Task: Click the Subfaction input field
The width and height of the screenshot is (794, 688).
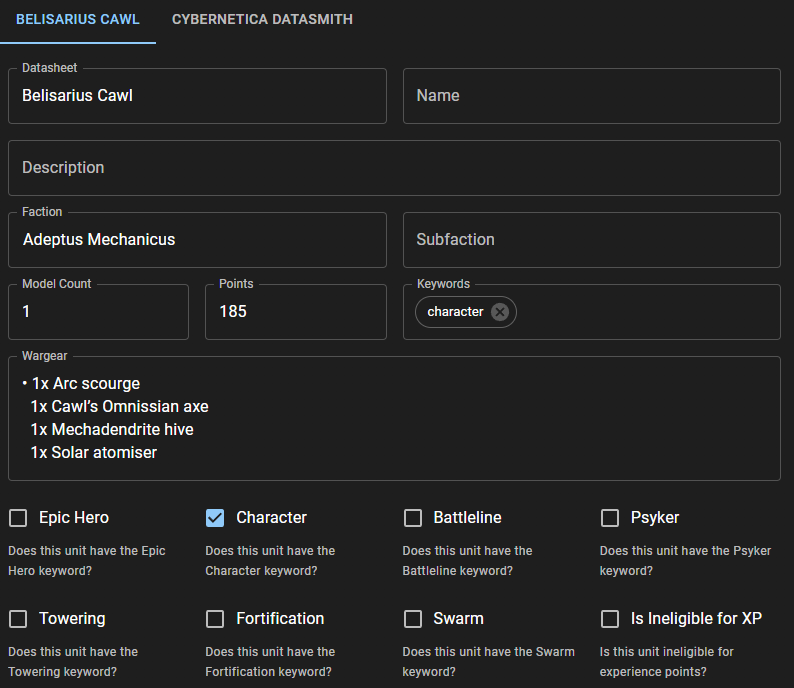Action: pos(591,240)
